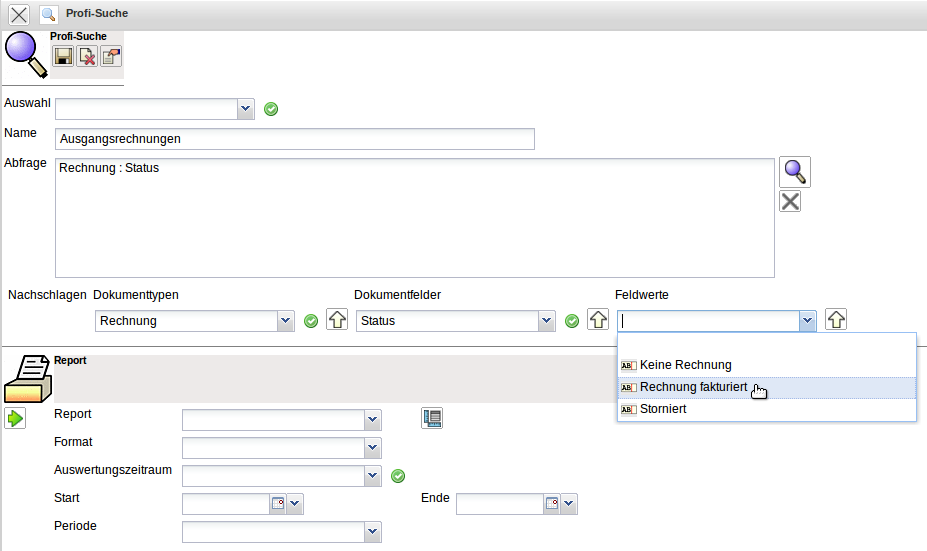Click the up arrow next to Dokumenttypen
Image resolution: width=927 pixels, height=551 pixels.
[337, 320]
